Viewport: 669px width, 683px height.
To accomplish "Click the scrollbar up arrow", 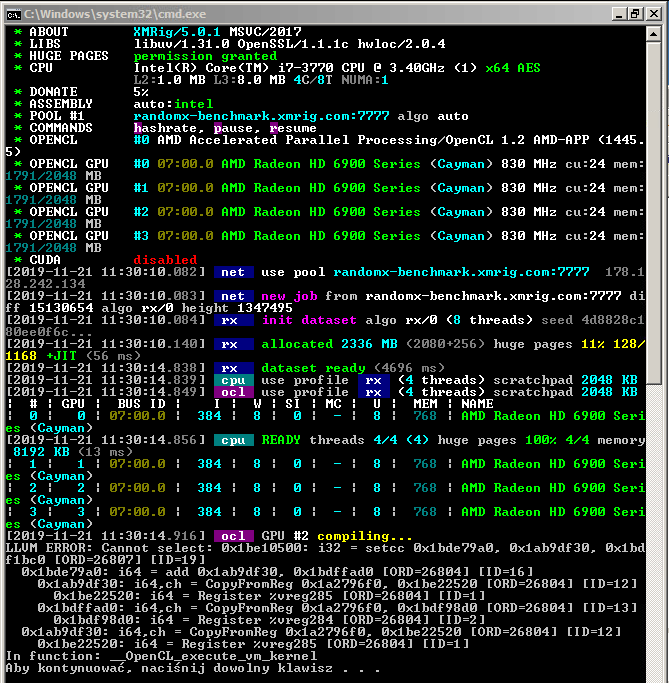I will [x=654, y=34].
